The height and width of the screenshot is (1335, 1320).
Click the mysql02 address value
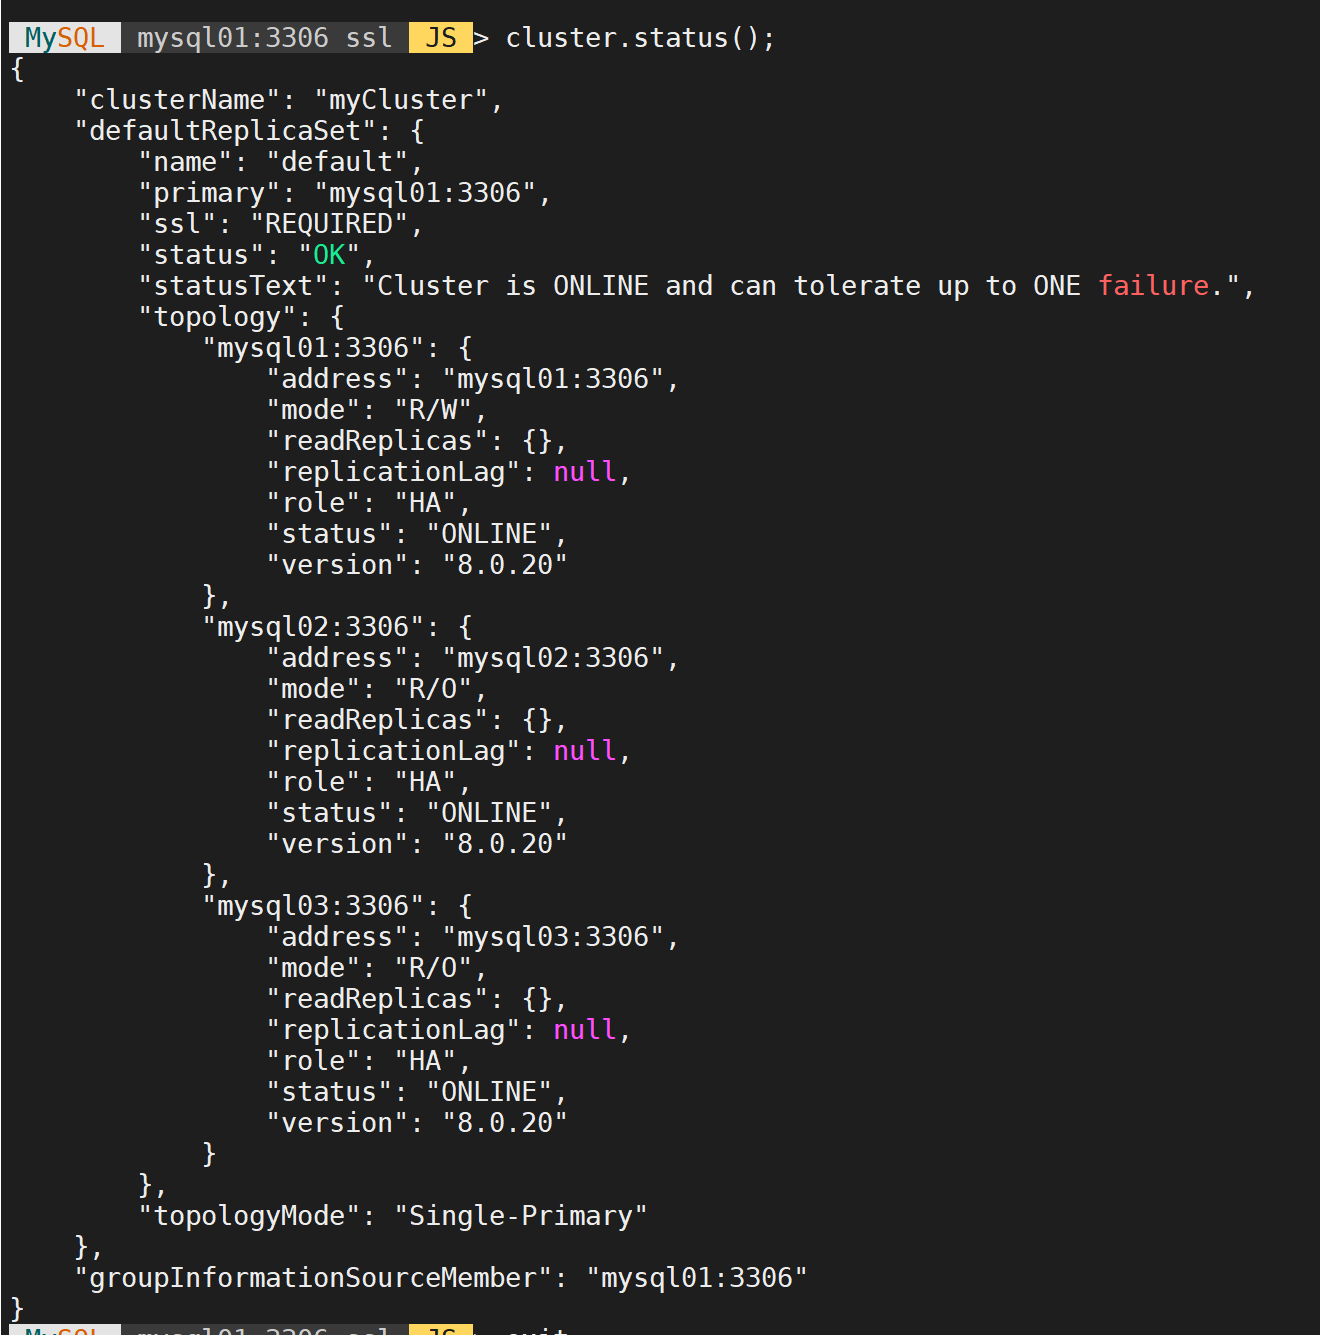(553, 658)
